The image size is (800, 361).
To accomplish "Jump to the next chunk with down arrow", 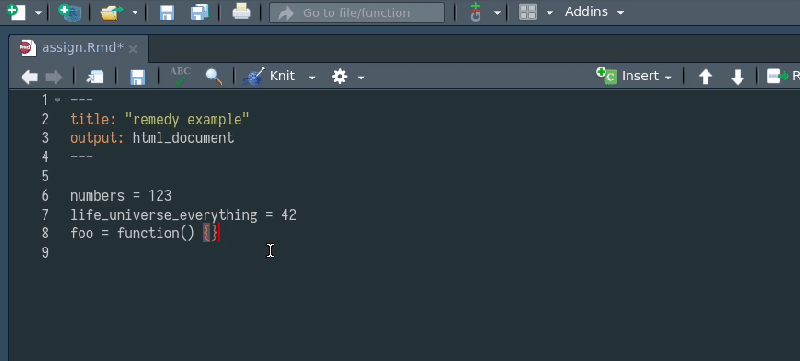I will [x=737, y=77].
